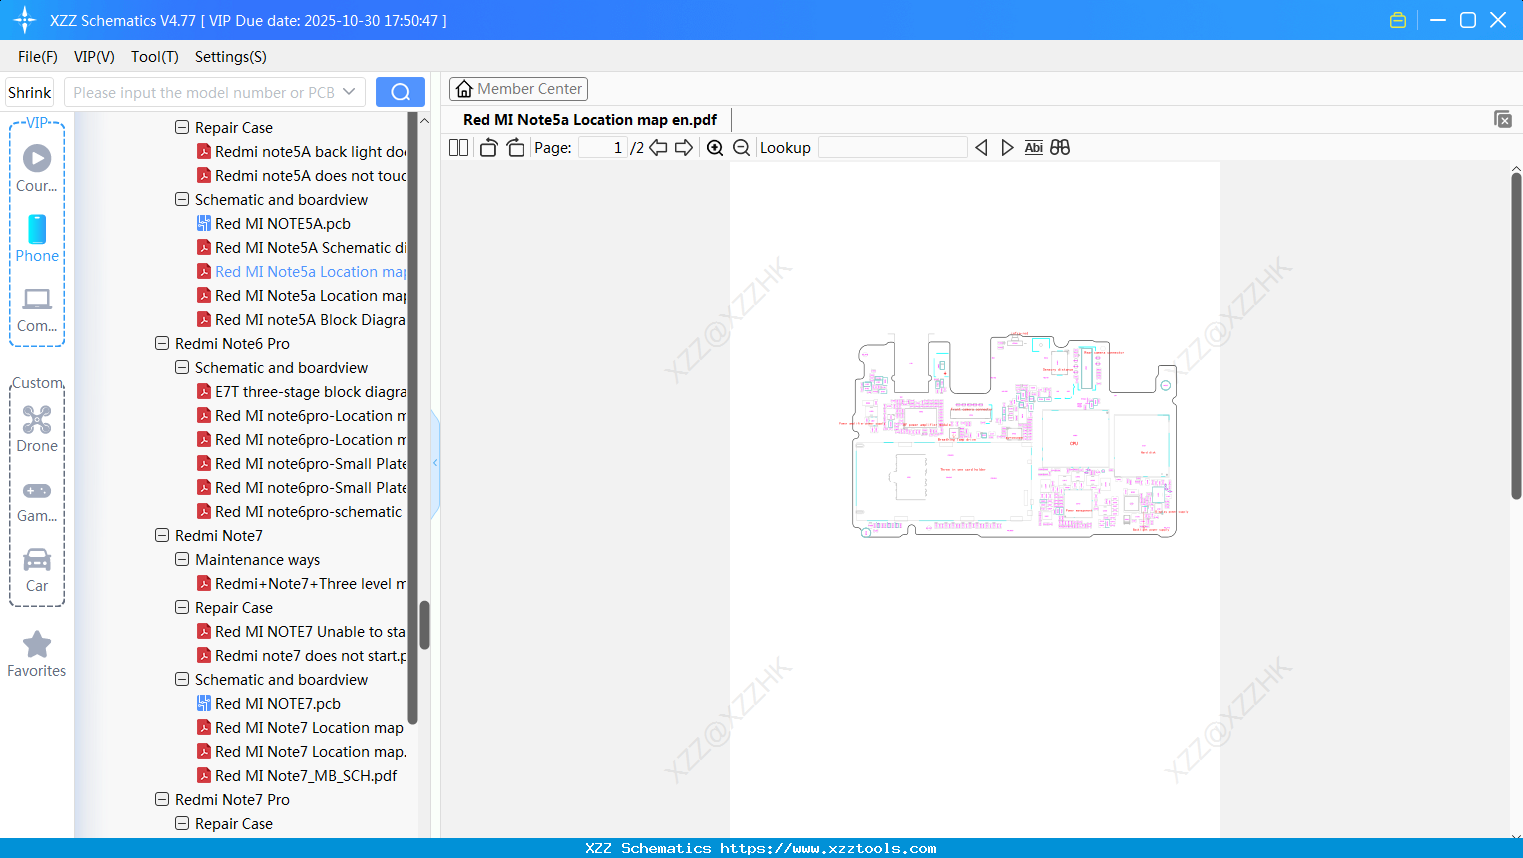Screen dimensions: 1523x858
Task: Rotate the PDF page counterclockwise
Action: click(488, 147)
